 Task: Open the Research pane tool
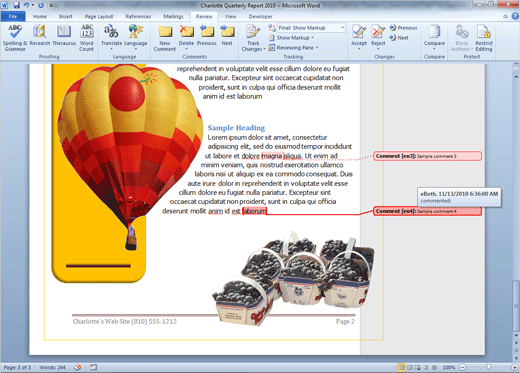pos(40,35)
